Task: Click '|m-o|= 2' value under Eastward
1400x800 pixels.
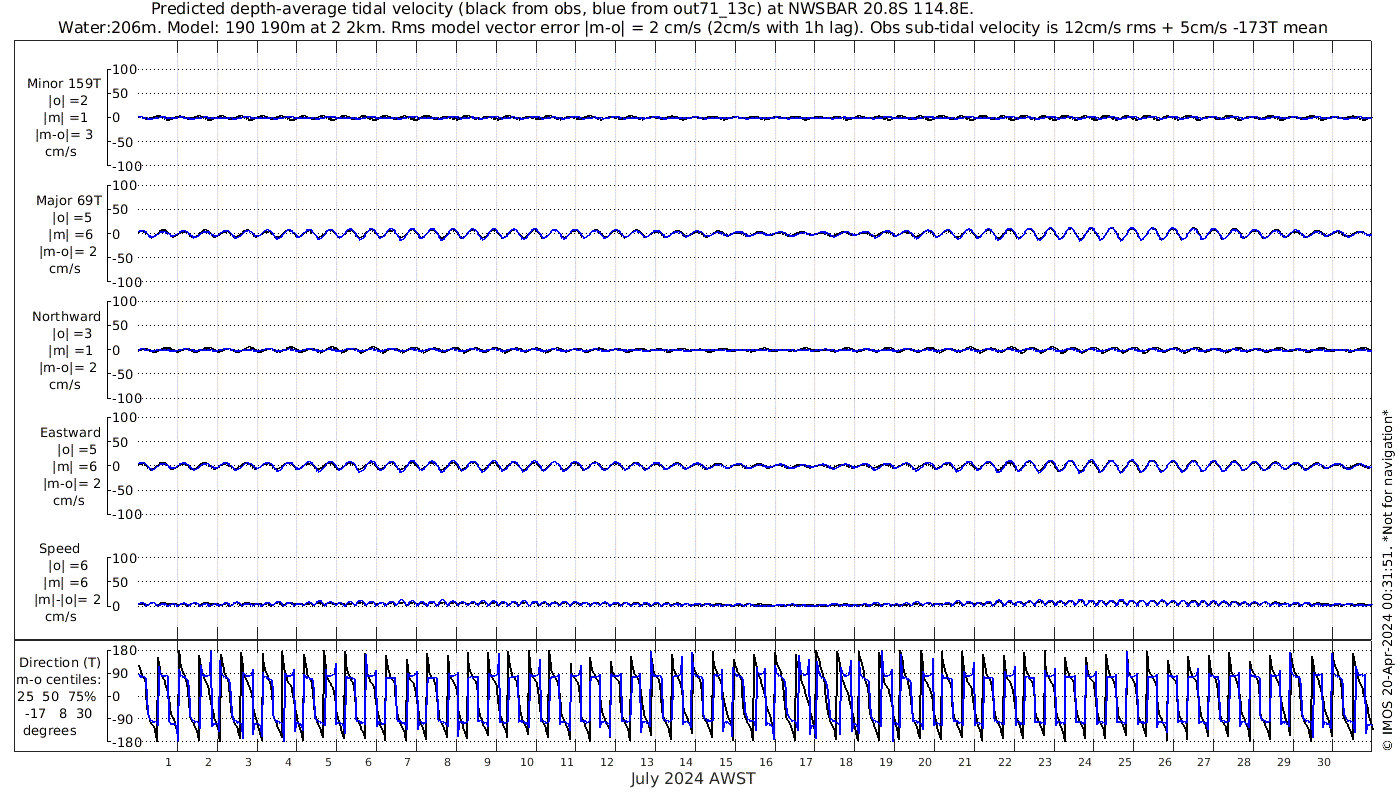Action: click(x=70, y=484)
